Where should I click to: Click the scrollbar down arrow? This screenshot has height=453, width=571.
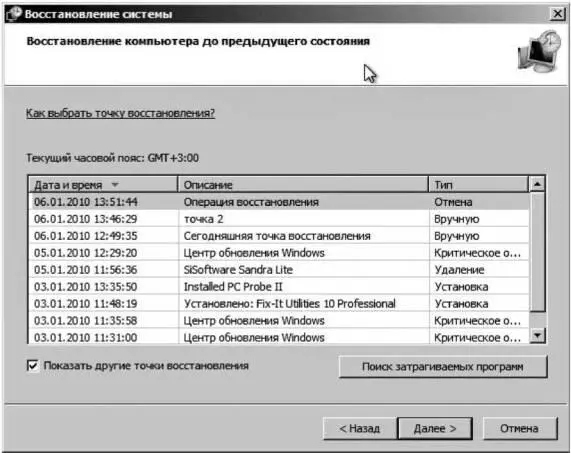tap(537, 335)
